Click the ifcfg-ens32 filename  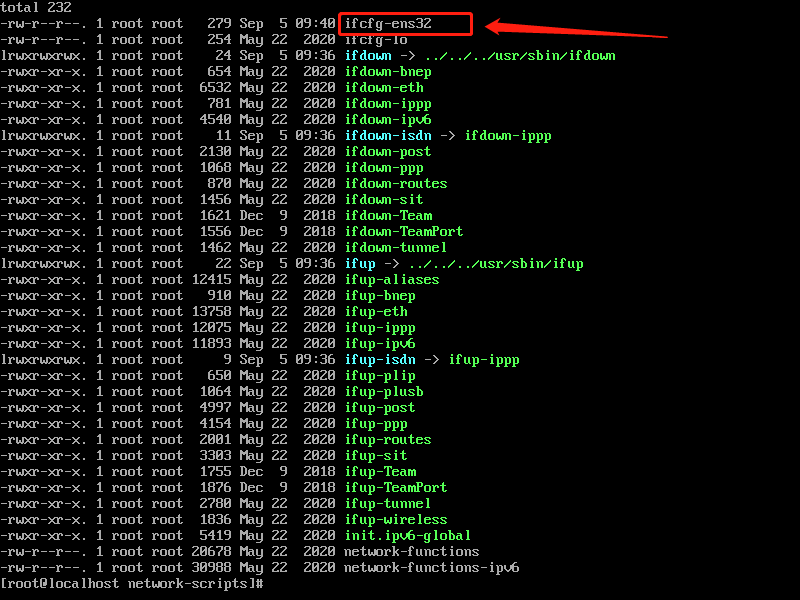[388, 24]
